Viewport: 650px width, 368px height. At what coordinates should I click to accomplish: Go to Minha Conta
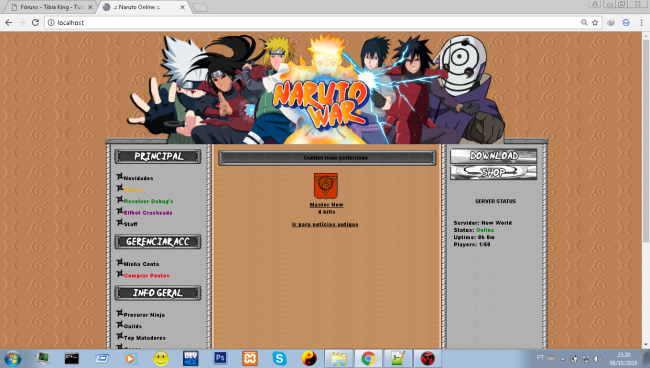(x=141, y=264)
